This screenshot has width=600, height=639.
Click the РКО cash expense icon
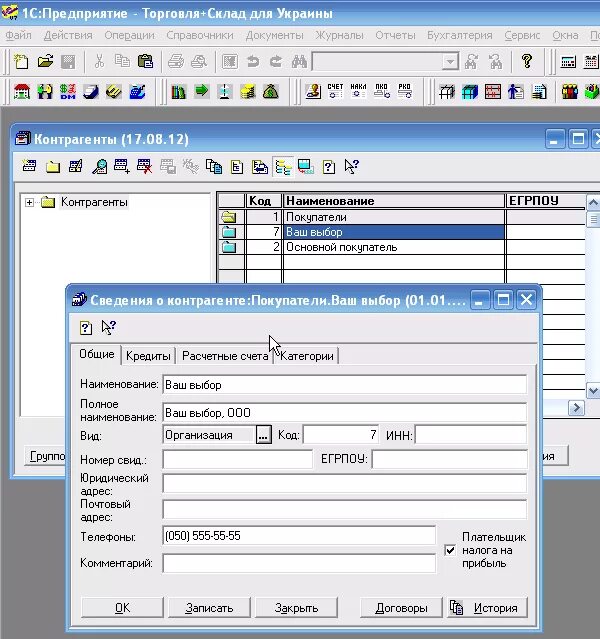click(x=405, y=90)
